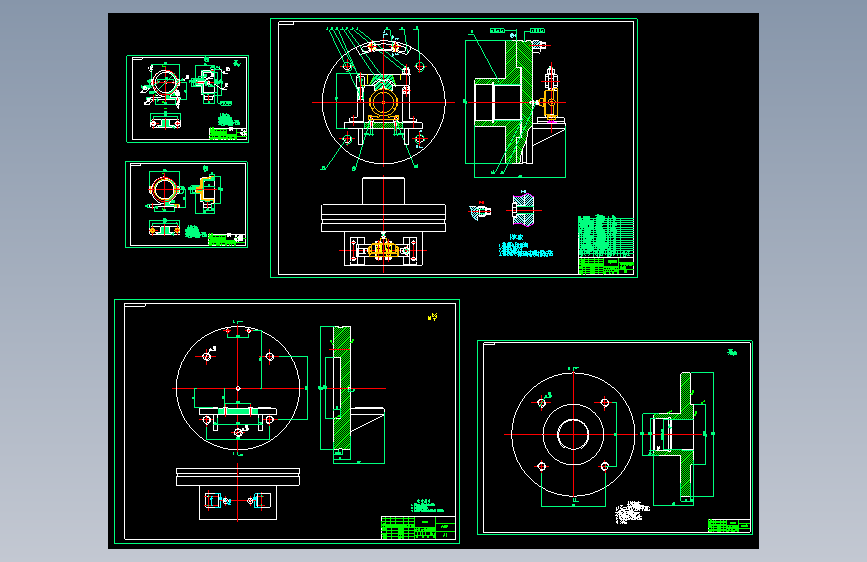Select the cyan technical notes text block
867x562 pixels.
pyautogui.click(x=525, y=246)
